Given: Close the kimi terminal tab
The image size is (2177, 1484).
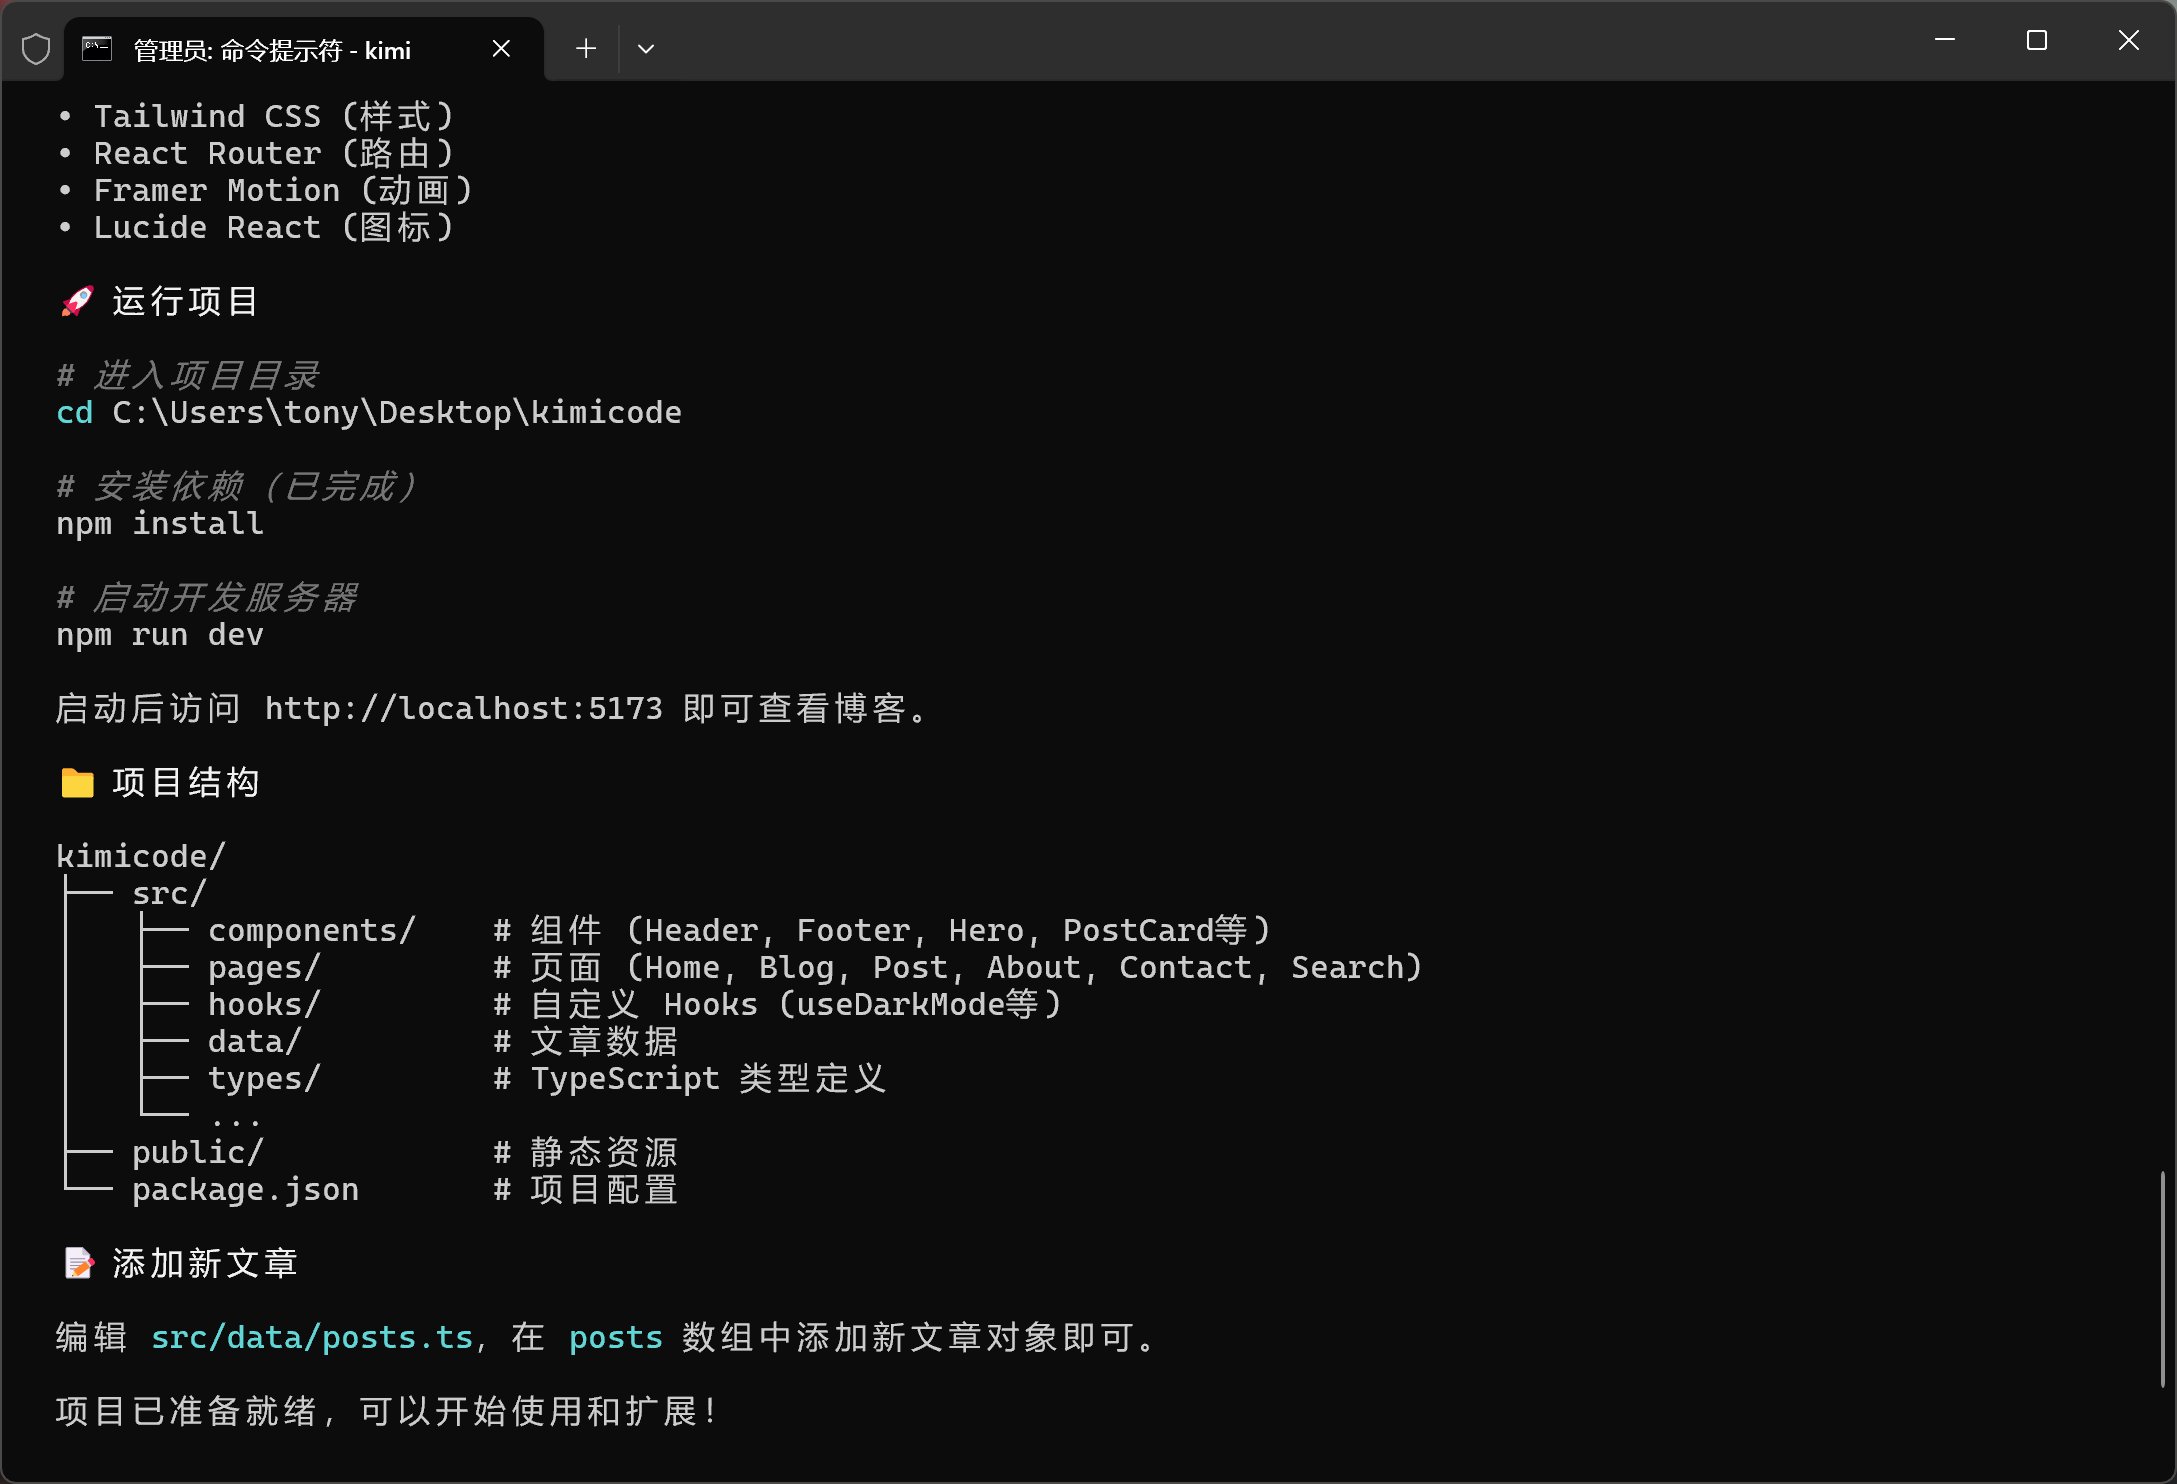Looking at the screenshot, I should tap(502, 49).
